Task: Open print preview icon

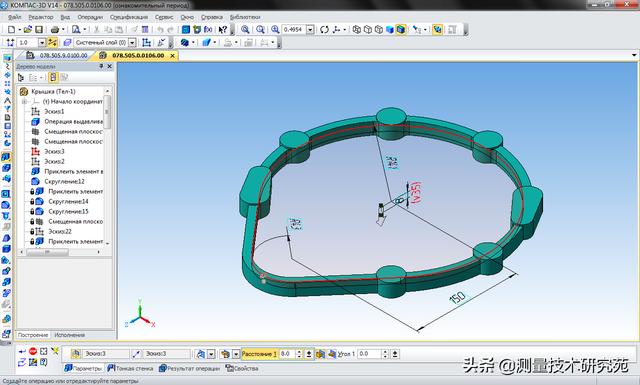Action: point(76,29)
